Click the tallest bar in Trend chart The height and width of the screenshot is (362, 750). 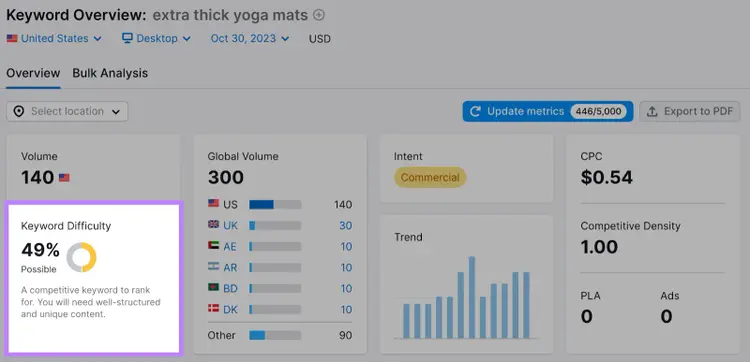(472, 297)
